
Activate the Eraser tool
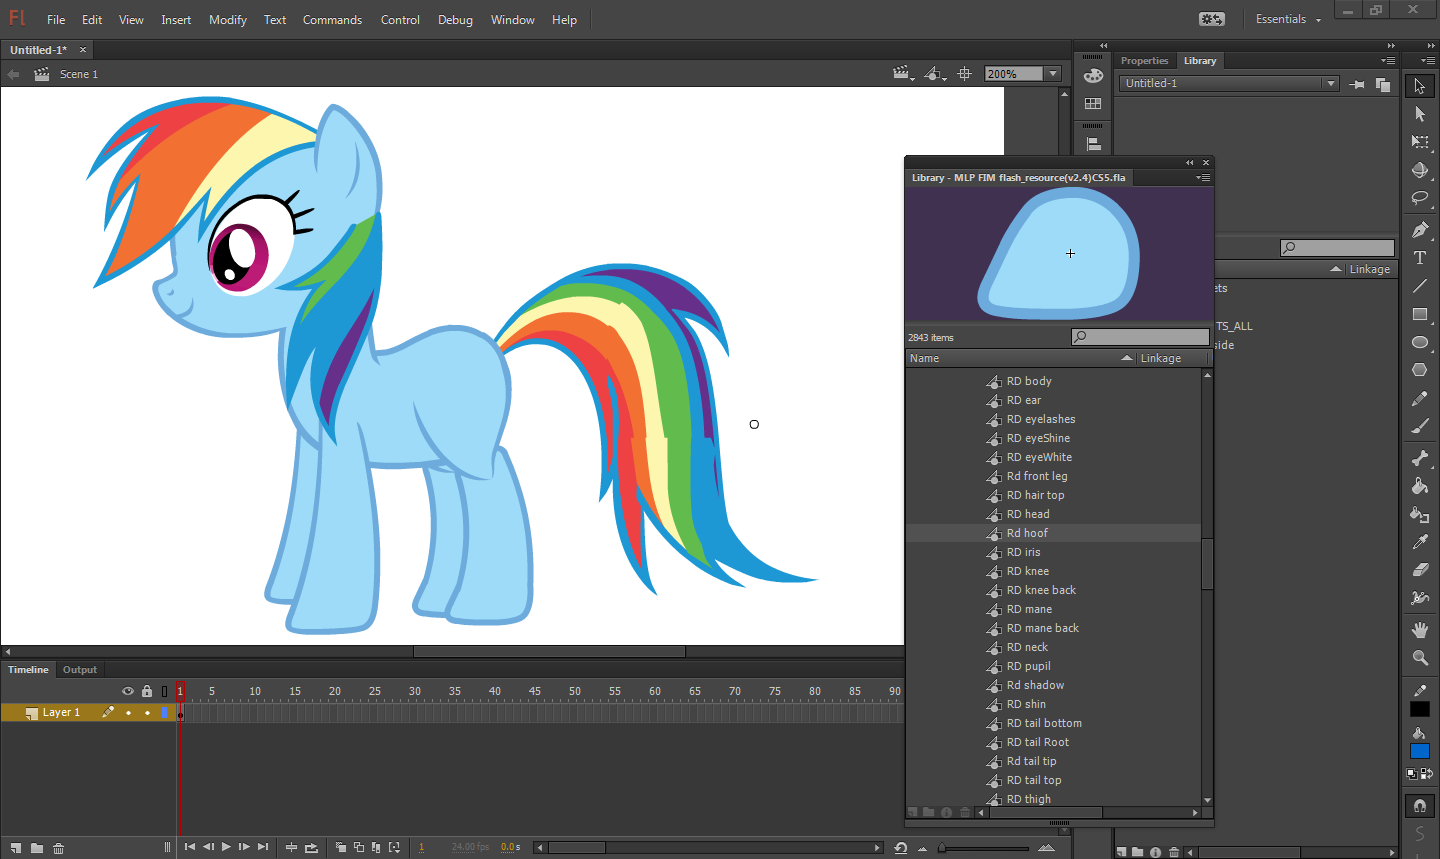(1419, 570)
